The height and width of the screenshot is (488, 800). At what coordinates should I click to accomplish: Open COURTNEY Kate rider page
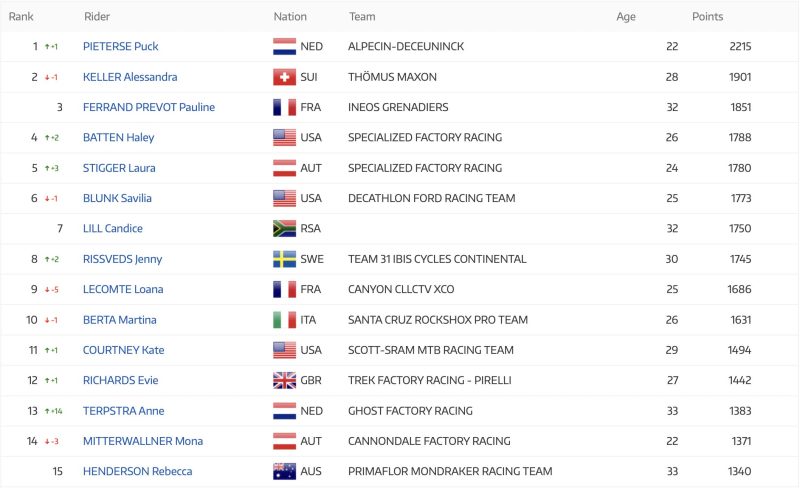[x=123, y=350]
